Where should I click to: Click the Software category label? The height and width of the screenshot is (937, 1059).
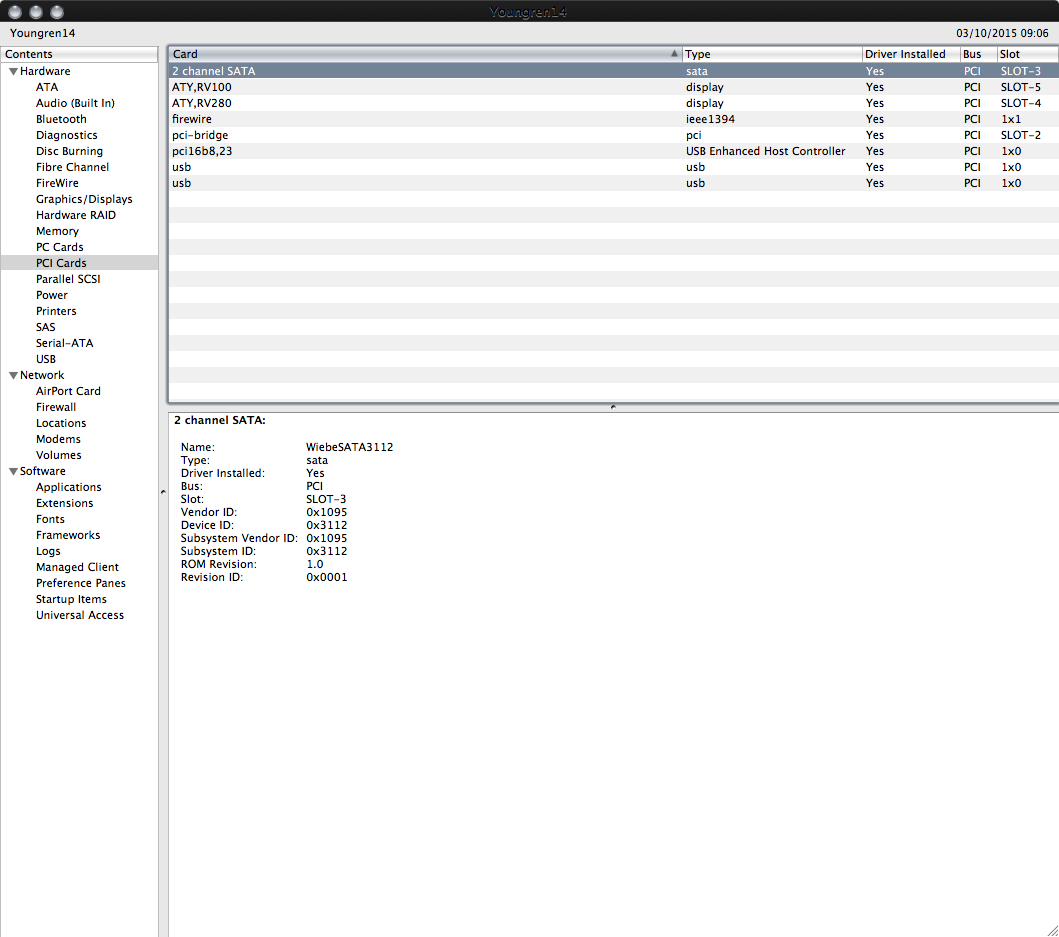point(43,472)
